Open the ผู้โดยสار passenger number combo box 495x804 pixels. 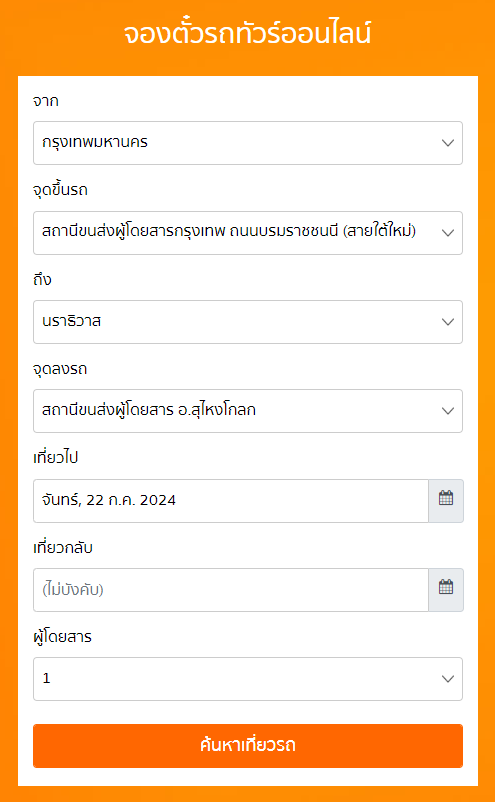248,679
